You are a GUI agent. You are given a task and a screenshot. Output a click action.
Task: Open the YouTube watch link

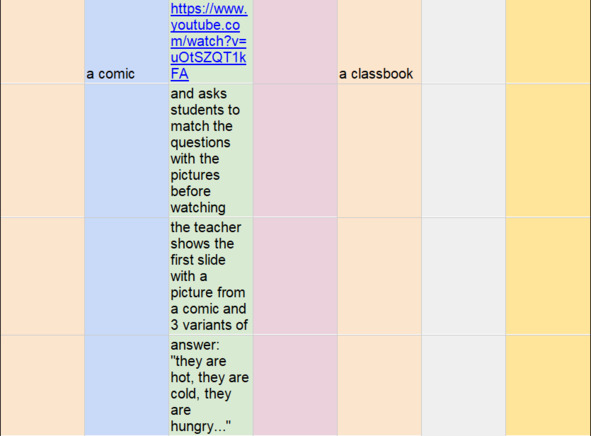(209, 41)
